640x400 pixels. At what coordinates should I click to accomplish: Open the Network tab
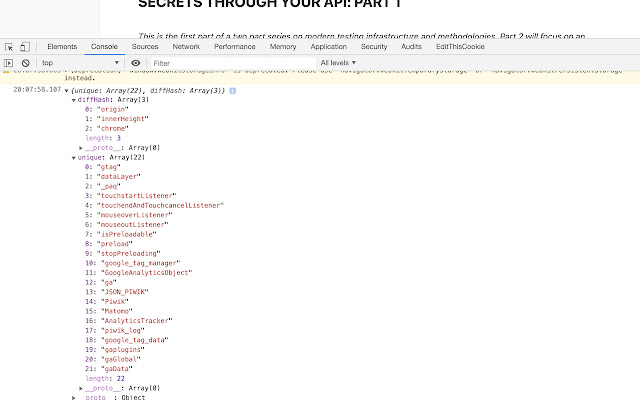pyautogui.click(x=186, y=47)
